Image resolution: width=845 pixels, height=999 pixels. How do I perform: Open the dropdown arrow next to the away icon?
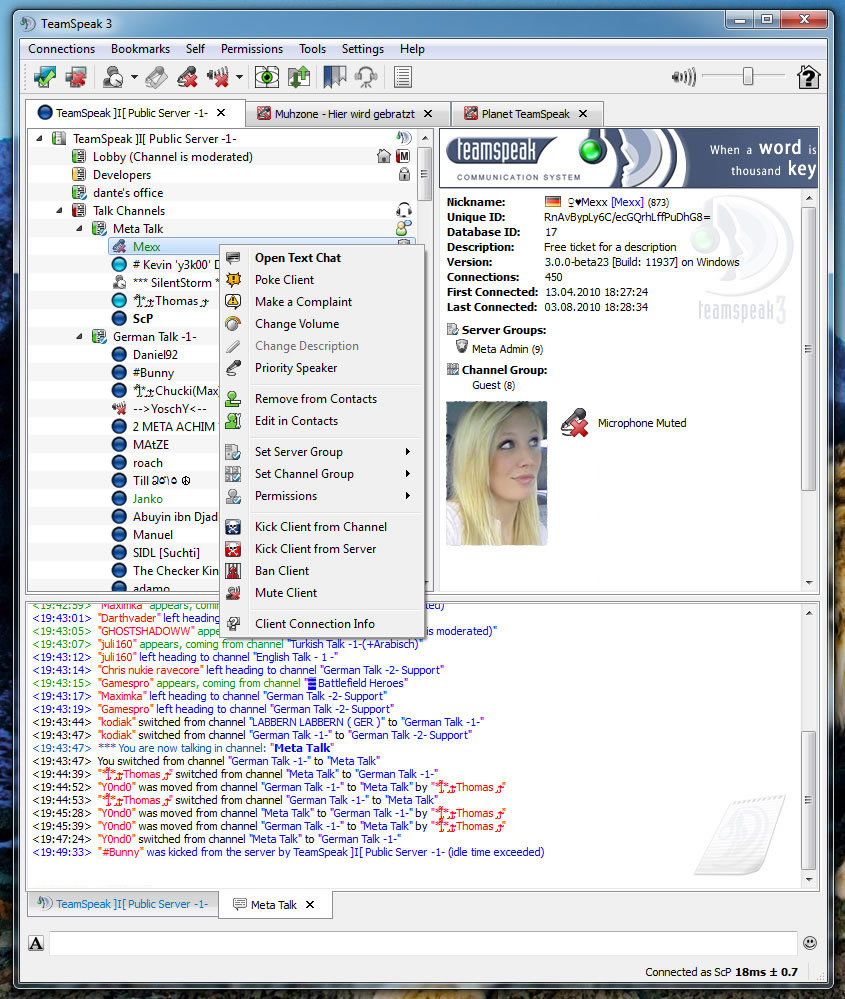tap(134, 77)
